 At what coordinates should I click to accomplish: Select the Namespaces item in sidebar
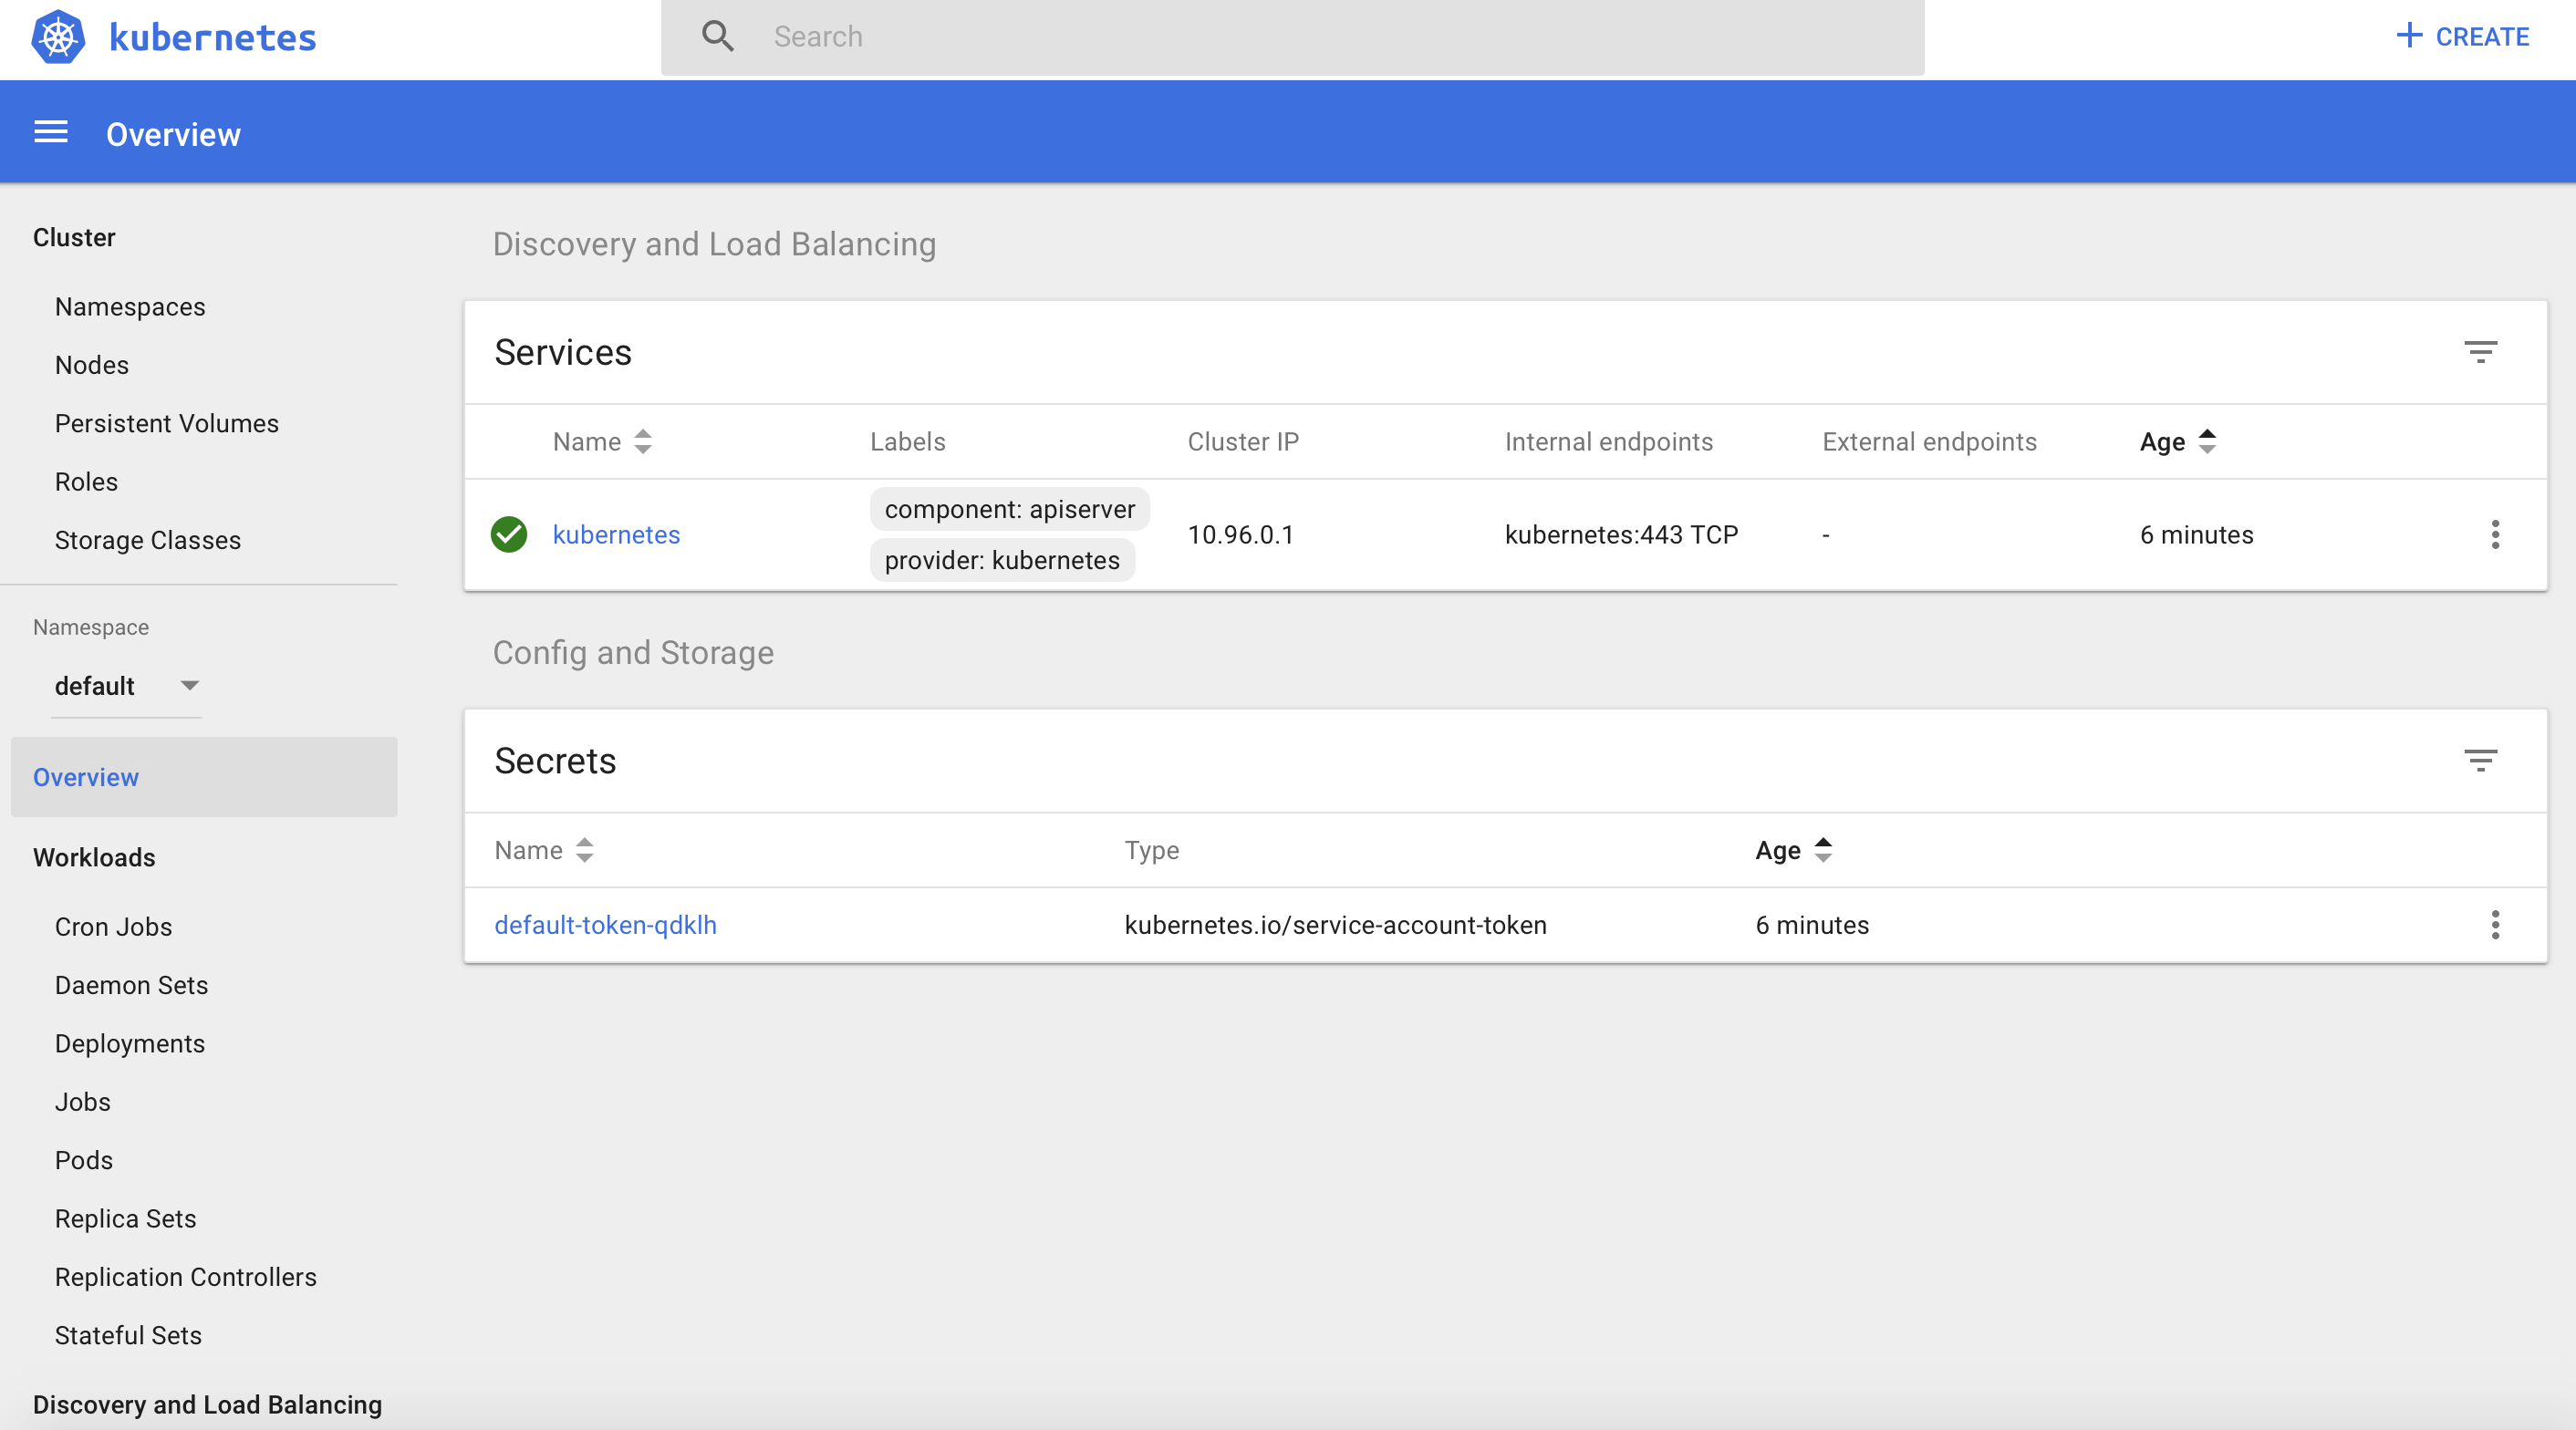coord(130,306)
